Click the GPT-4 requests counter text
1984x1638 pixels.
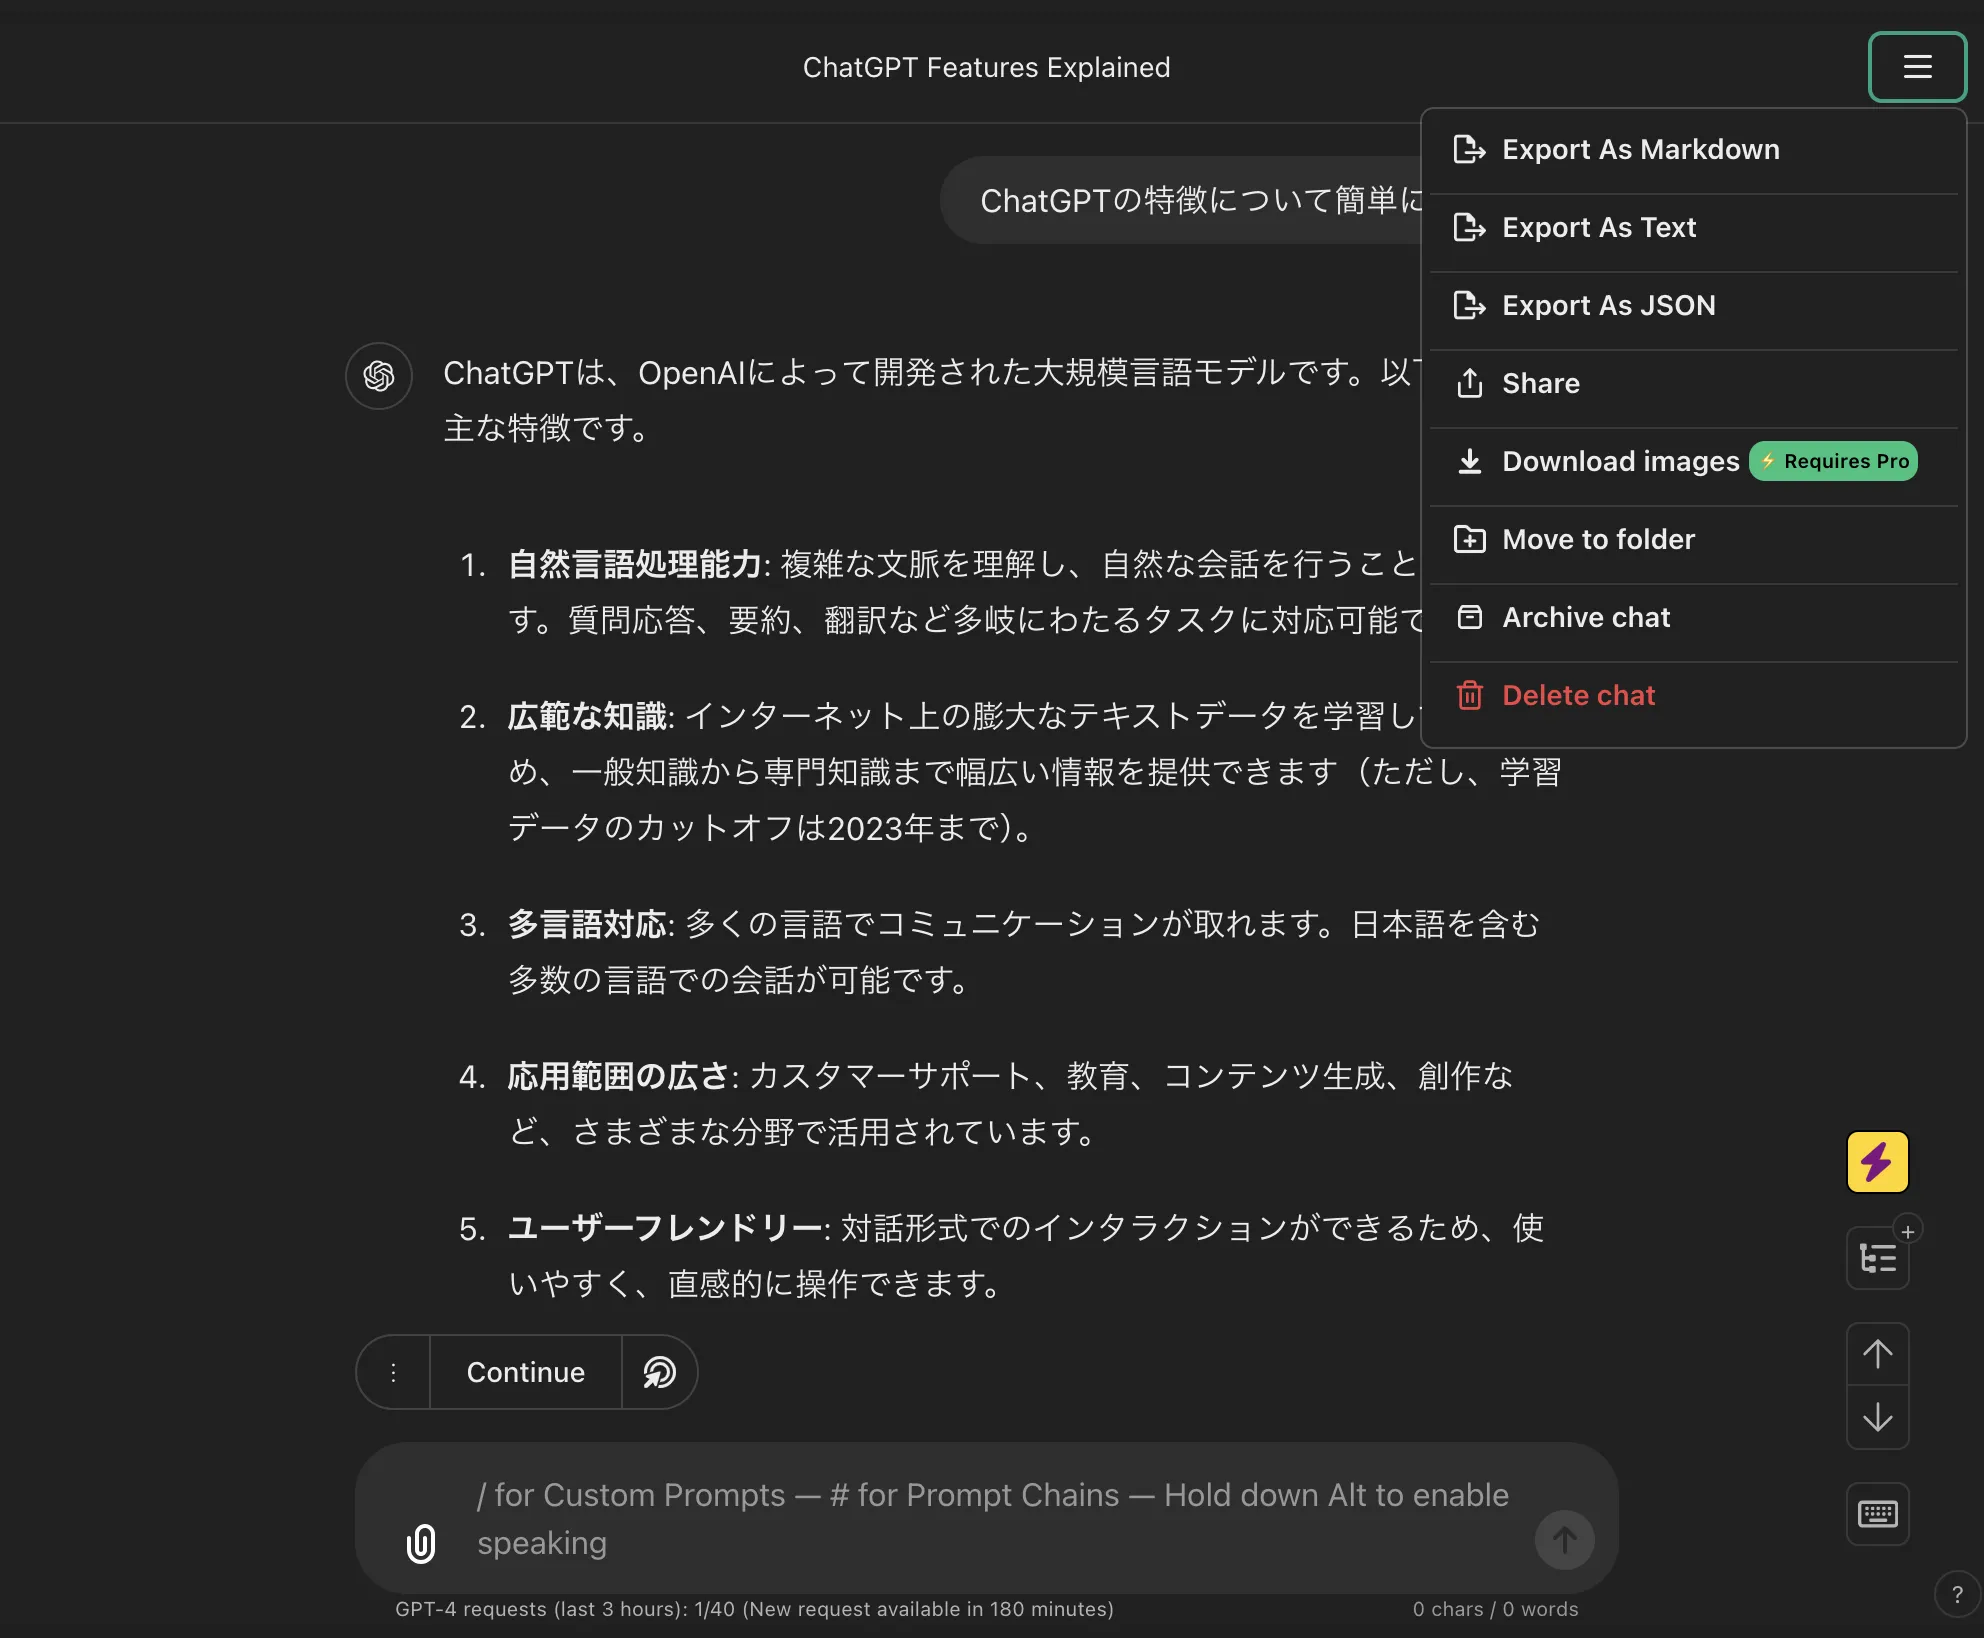(x=754, y=1609)
